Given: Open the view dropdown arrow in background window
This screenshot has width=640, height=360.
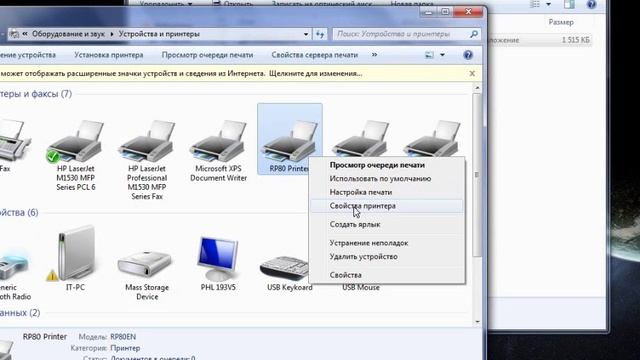Looking at the screenshot, I should (x=548, y=4).
